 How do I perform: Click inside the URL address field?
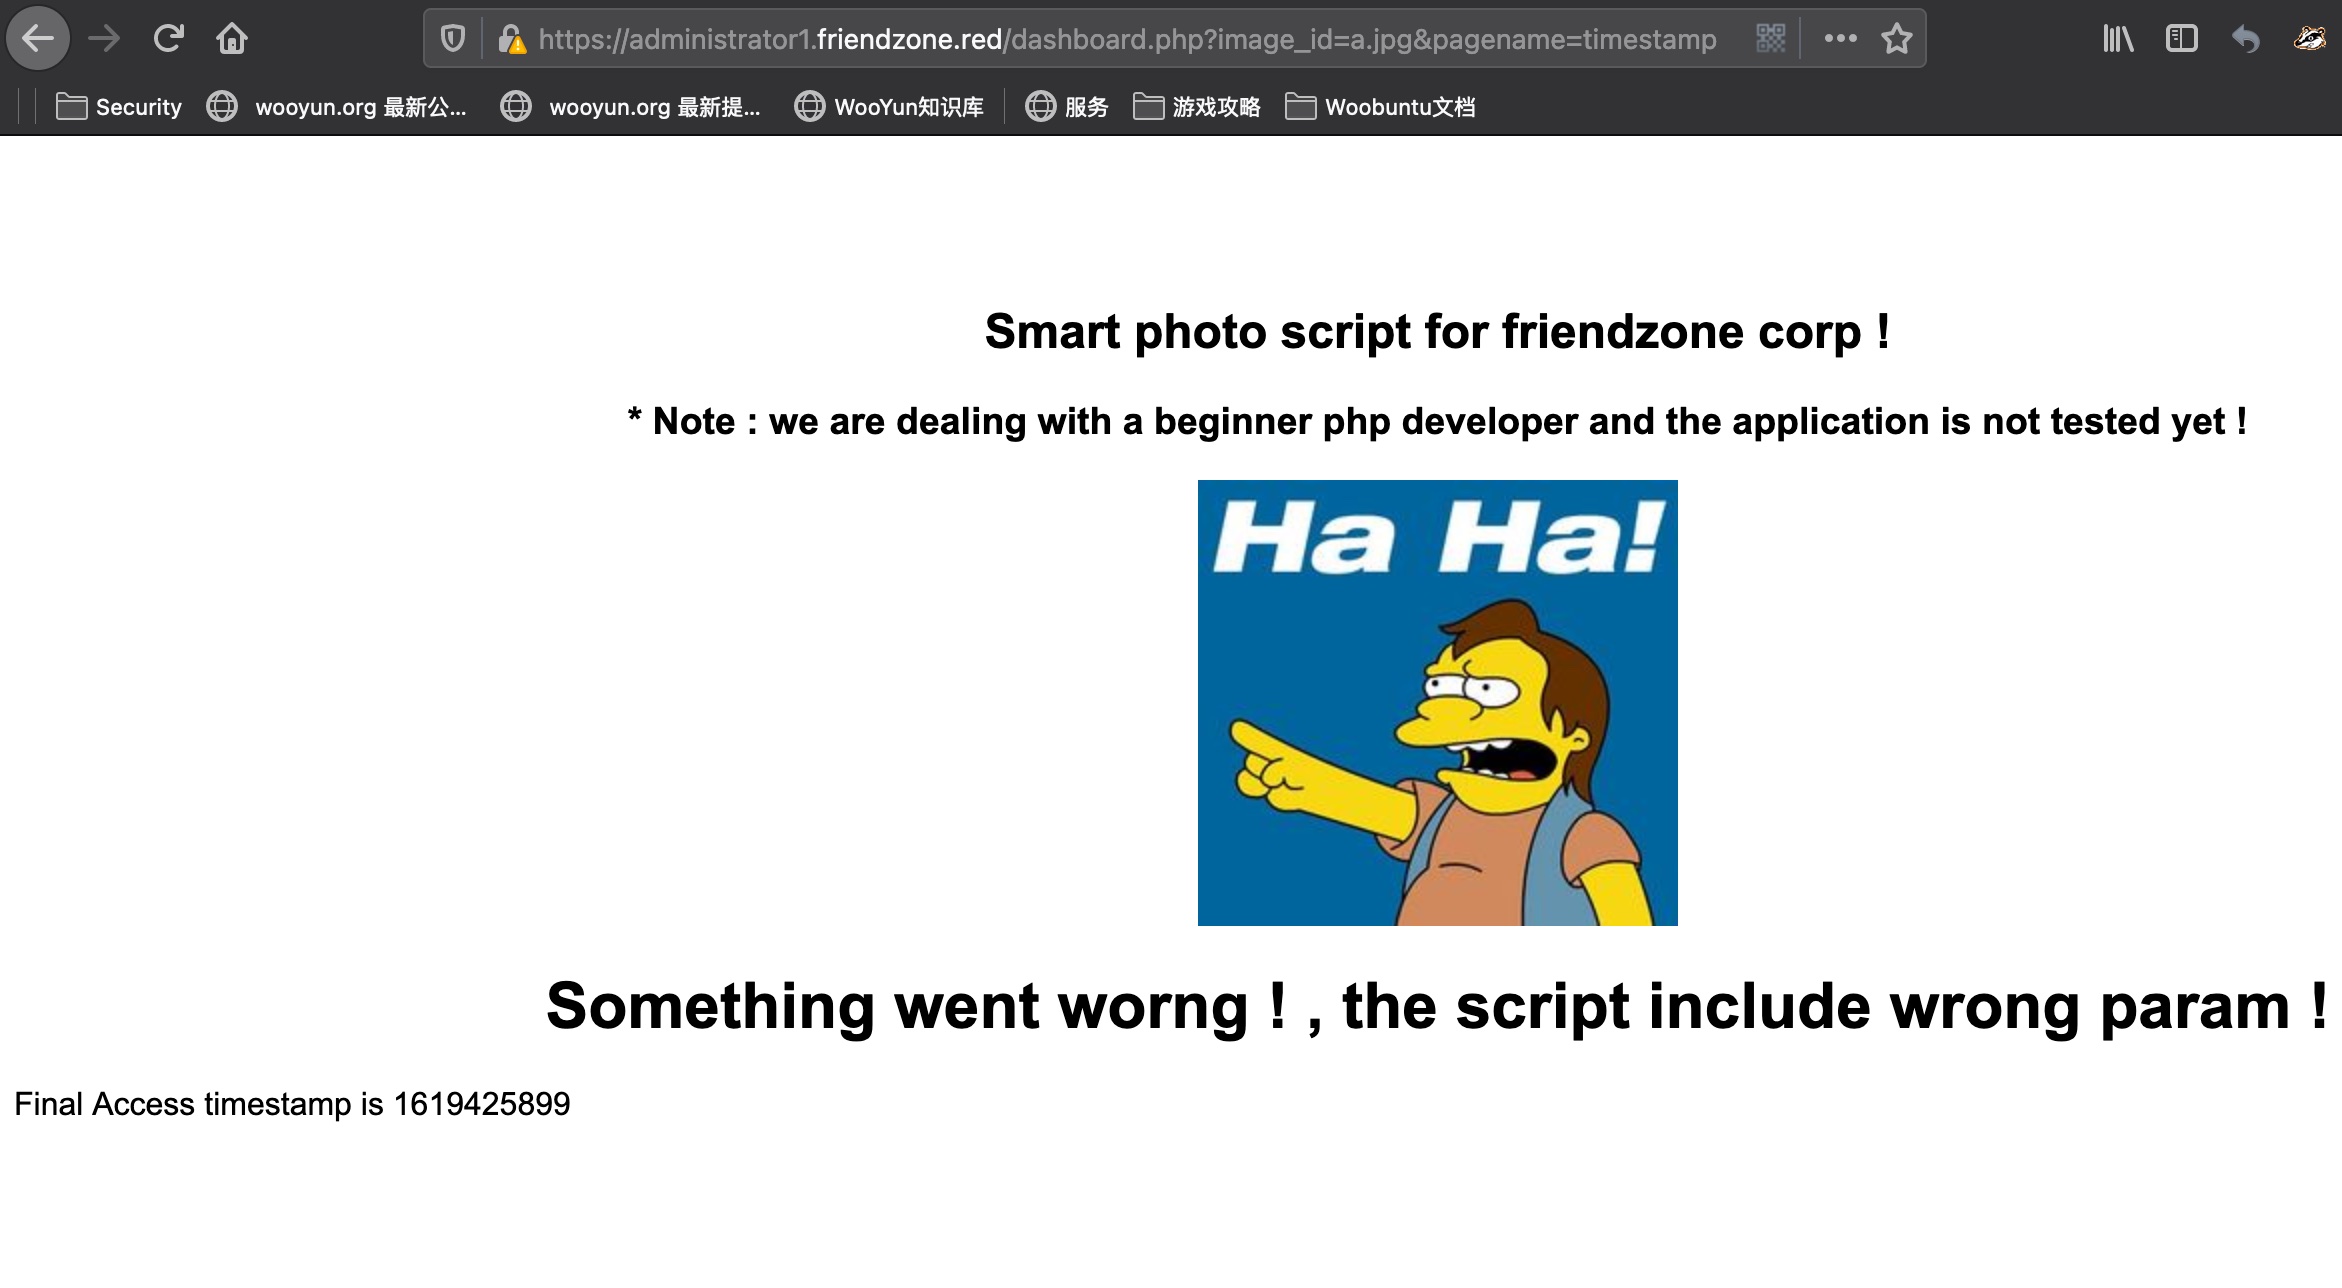coord(1127,39)
